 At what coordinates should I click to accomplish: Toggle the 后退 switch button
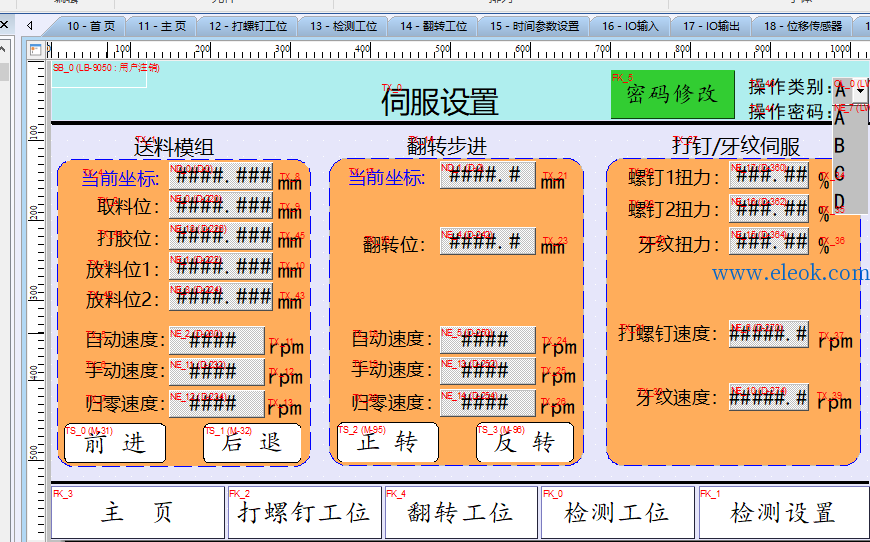(x=252, y=443)
